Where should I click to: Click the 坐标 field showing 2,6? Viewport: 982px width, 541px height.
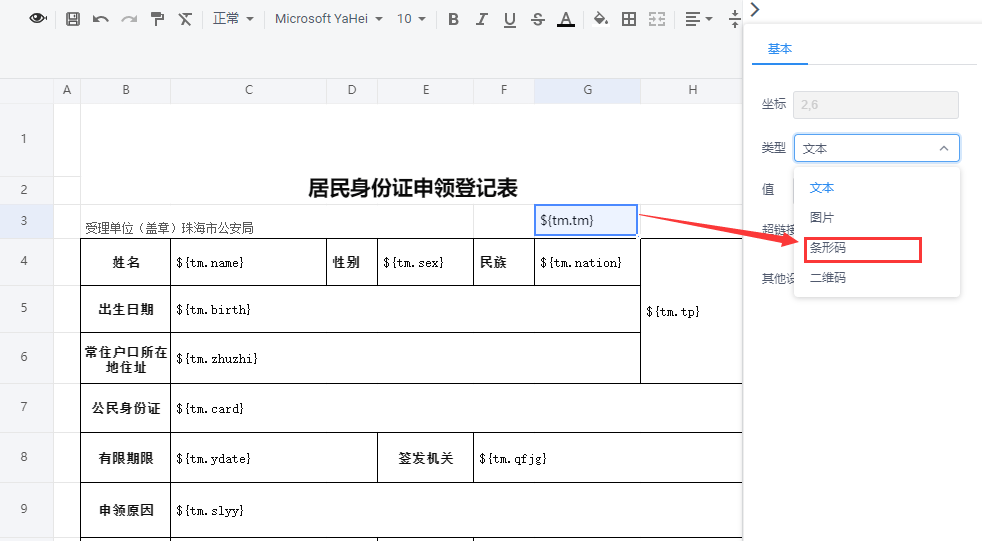[876, 105]
